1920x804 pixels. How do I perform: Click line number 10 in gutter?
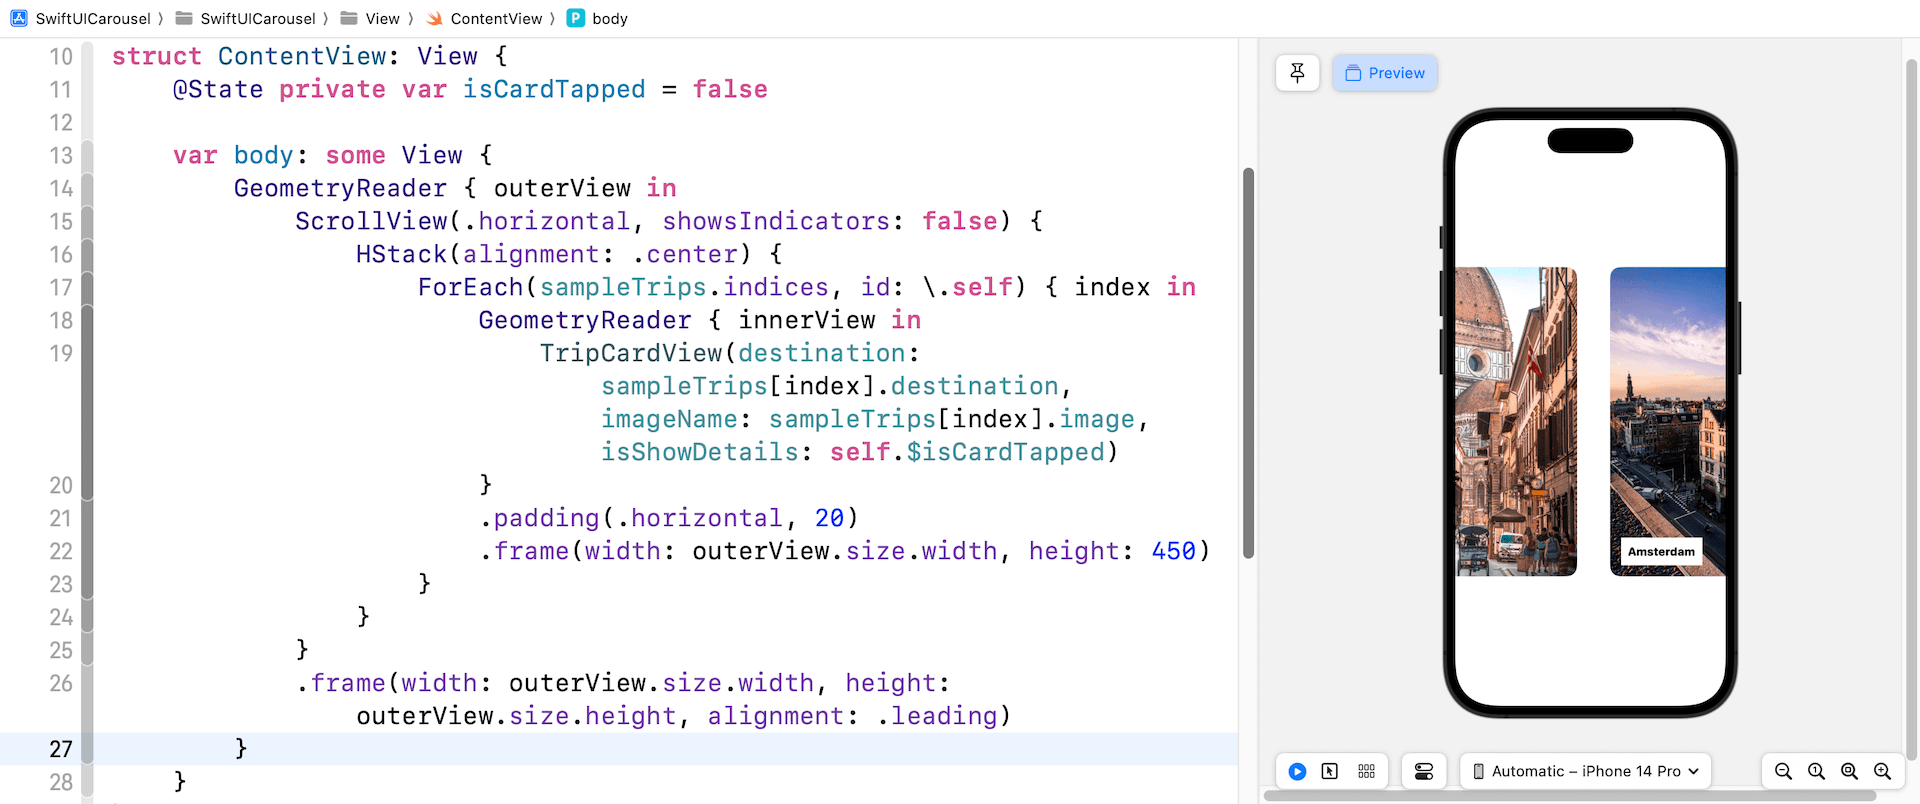(61, 57)
